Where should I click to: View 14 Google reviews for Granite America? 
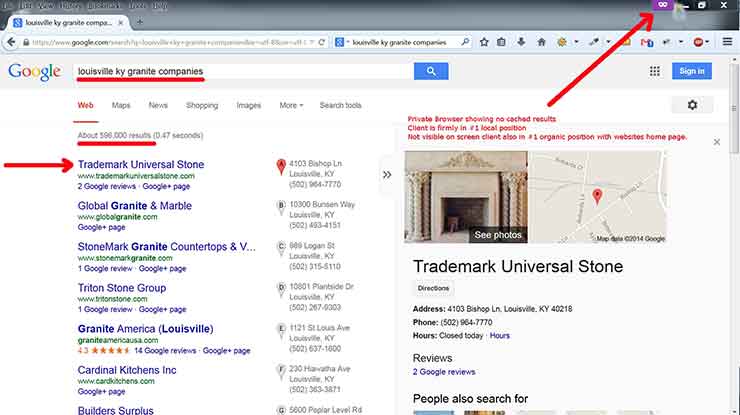[165, 351]
